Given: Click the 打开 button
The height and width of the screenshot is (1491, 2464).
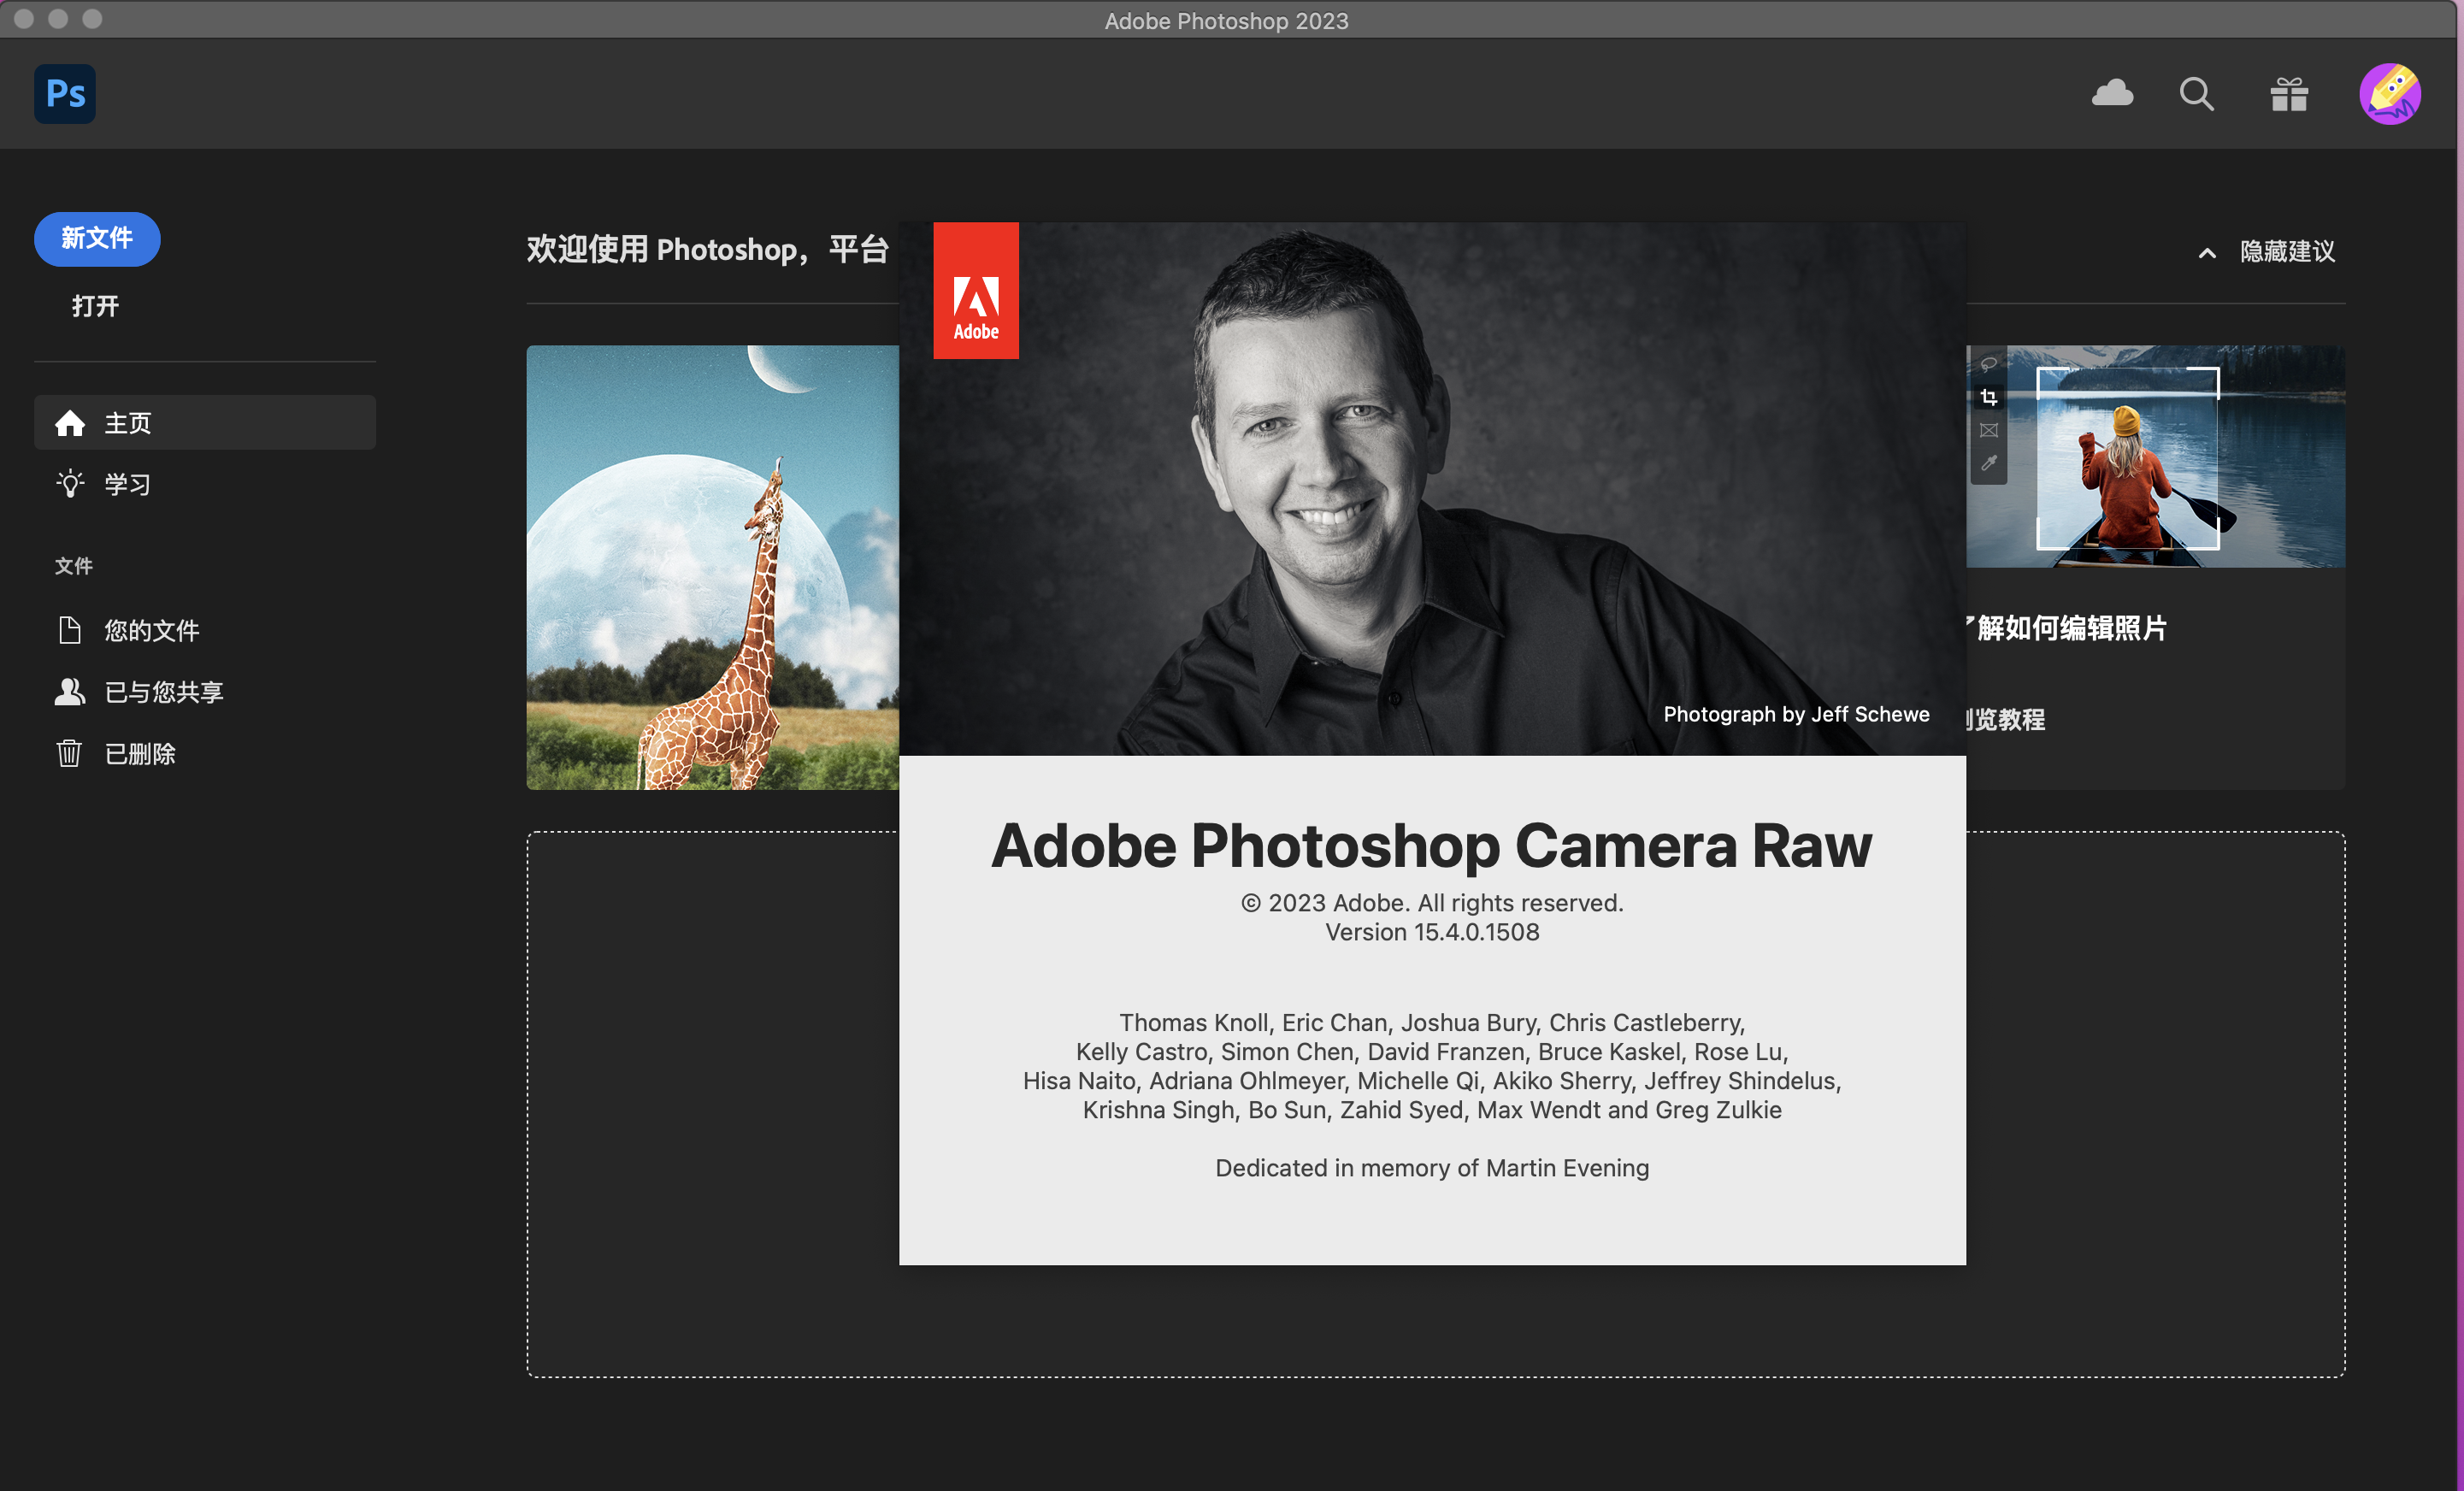Looking at the screenshot, I should [x=95, y=306].
